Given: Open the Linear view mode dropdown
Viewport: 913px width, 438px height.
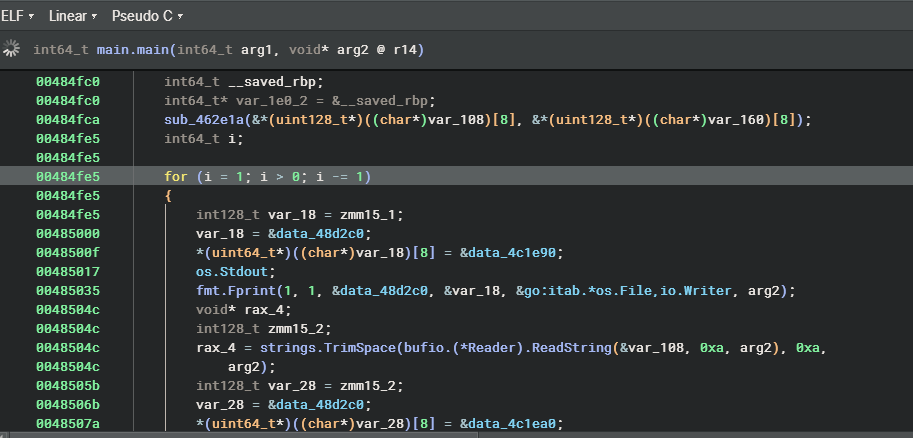Looking at the screenshot, I should [73, 17].
